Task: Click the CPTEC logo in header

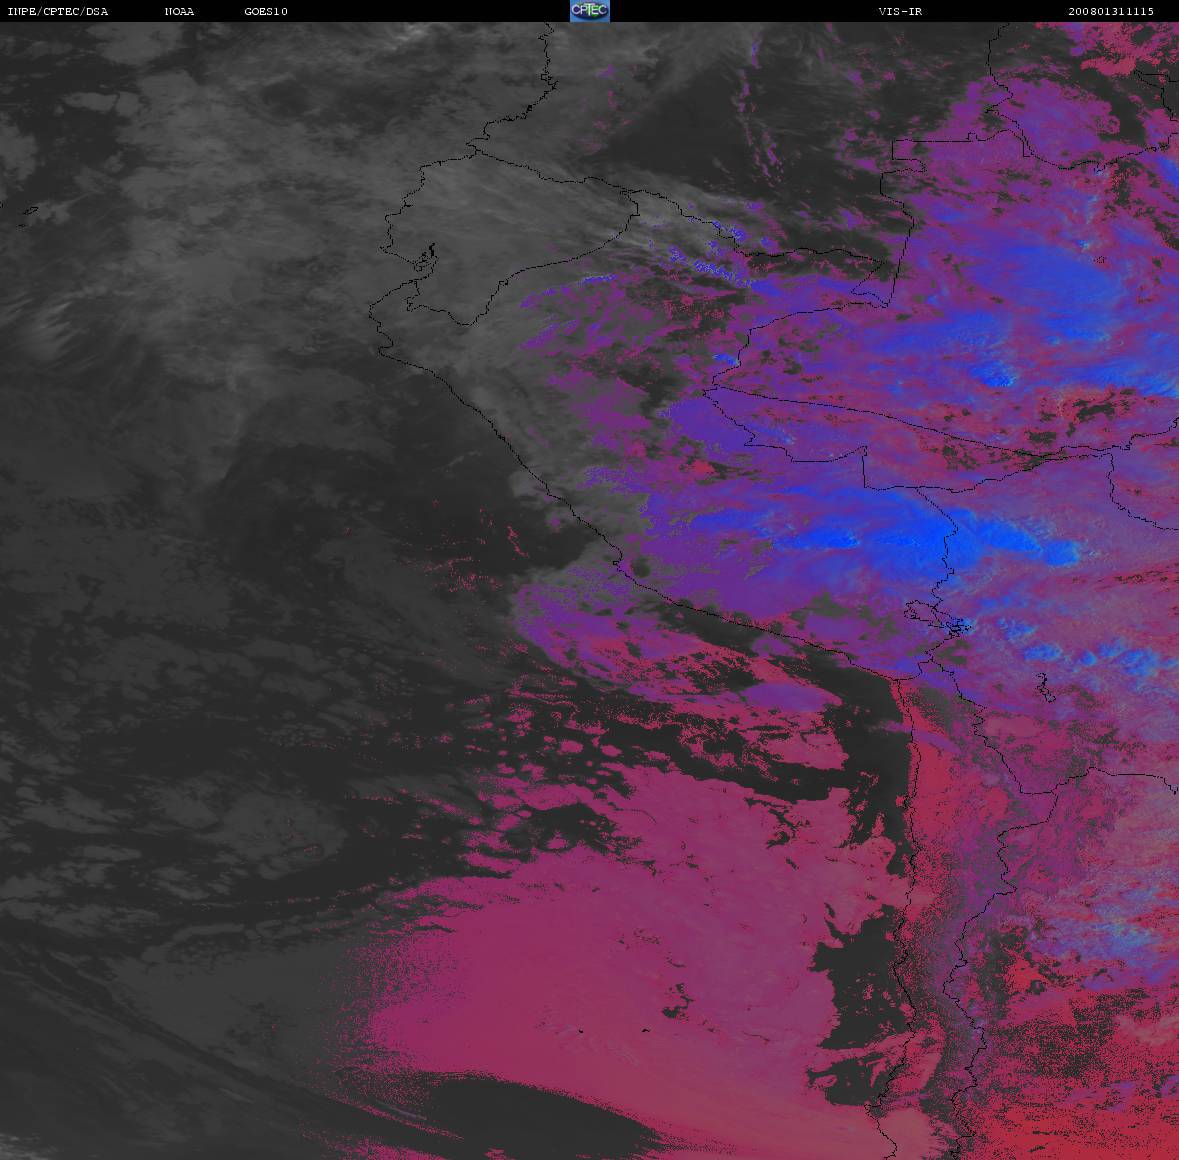Action: [x=590, y=11]
